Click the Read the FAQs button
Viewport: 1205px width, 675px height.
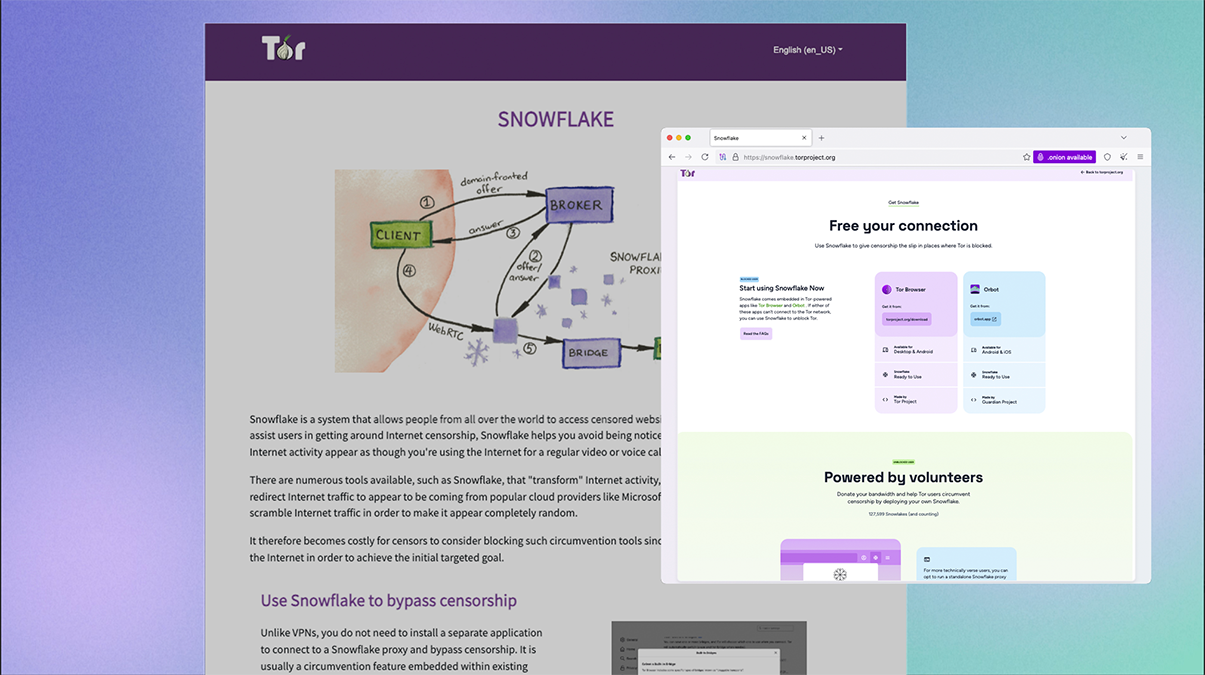[756, 334]
